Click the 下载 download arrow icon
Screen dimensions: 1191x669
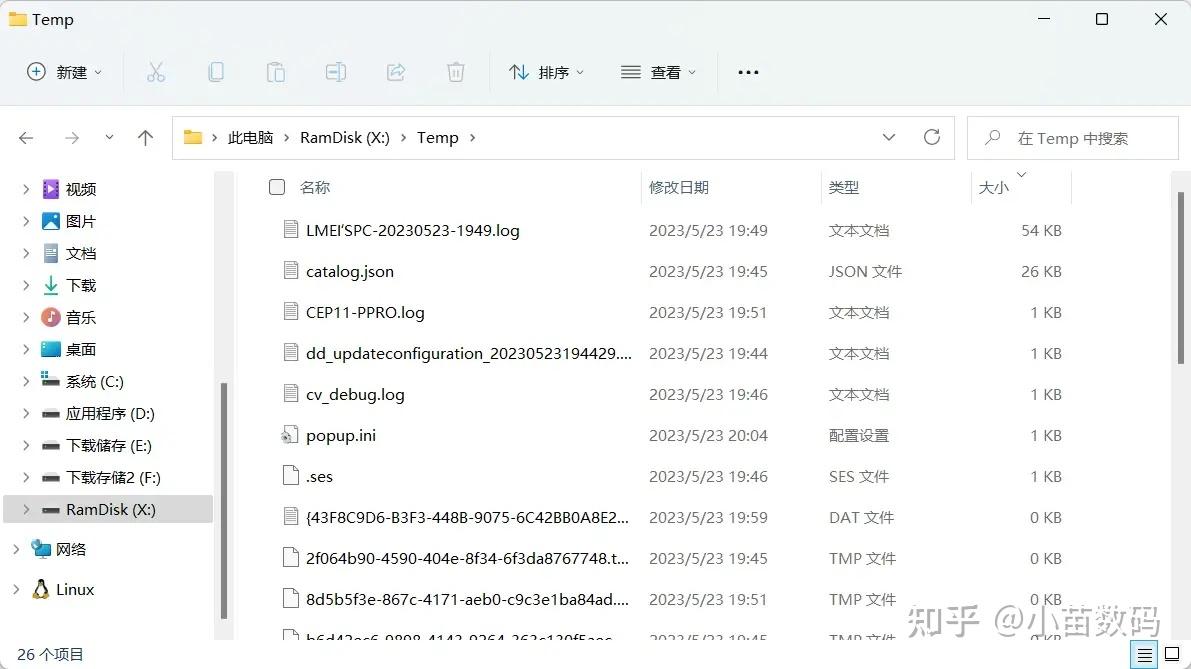point(51,285)
